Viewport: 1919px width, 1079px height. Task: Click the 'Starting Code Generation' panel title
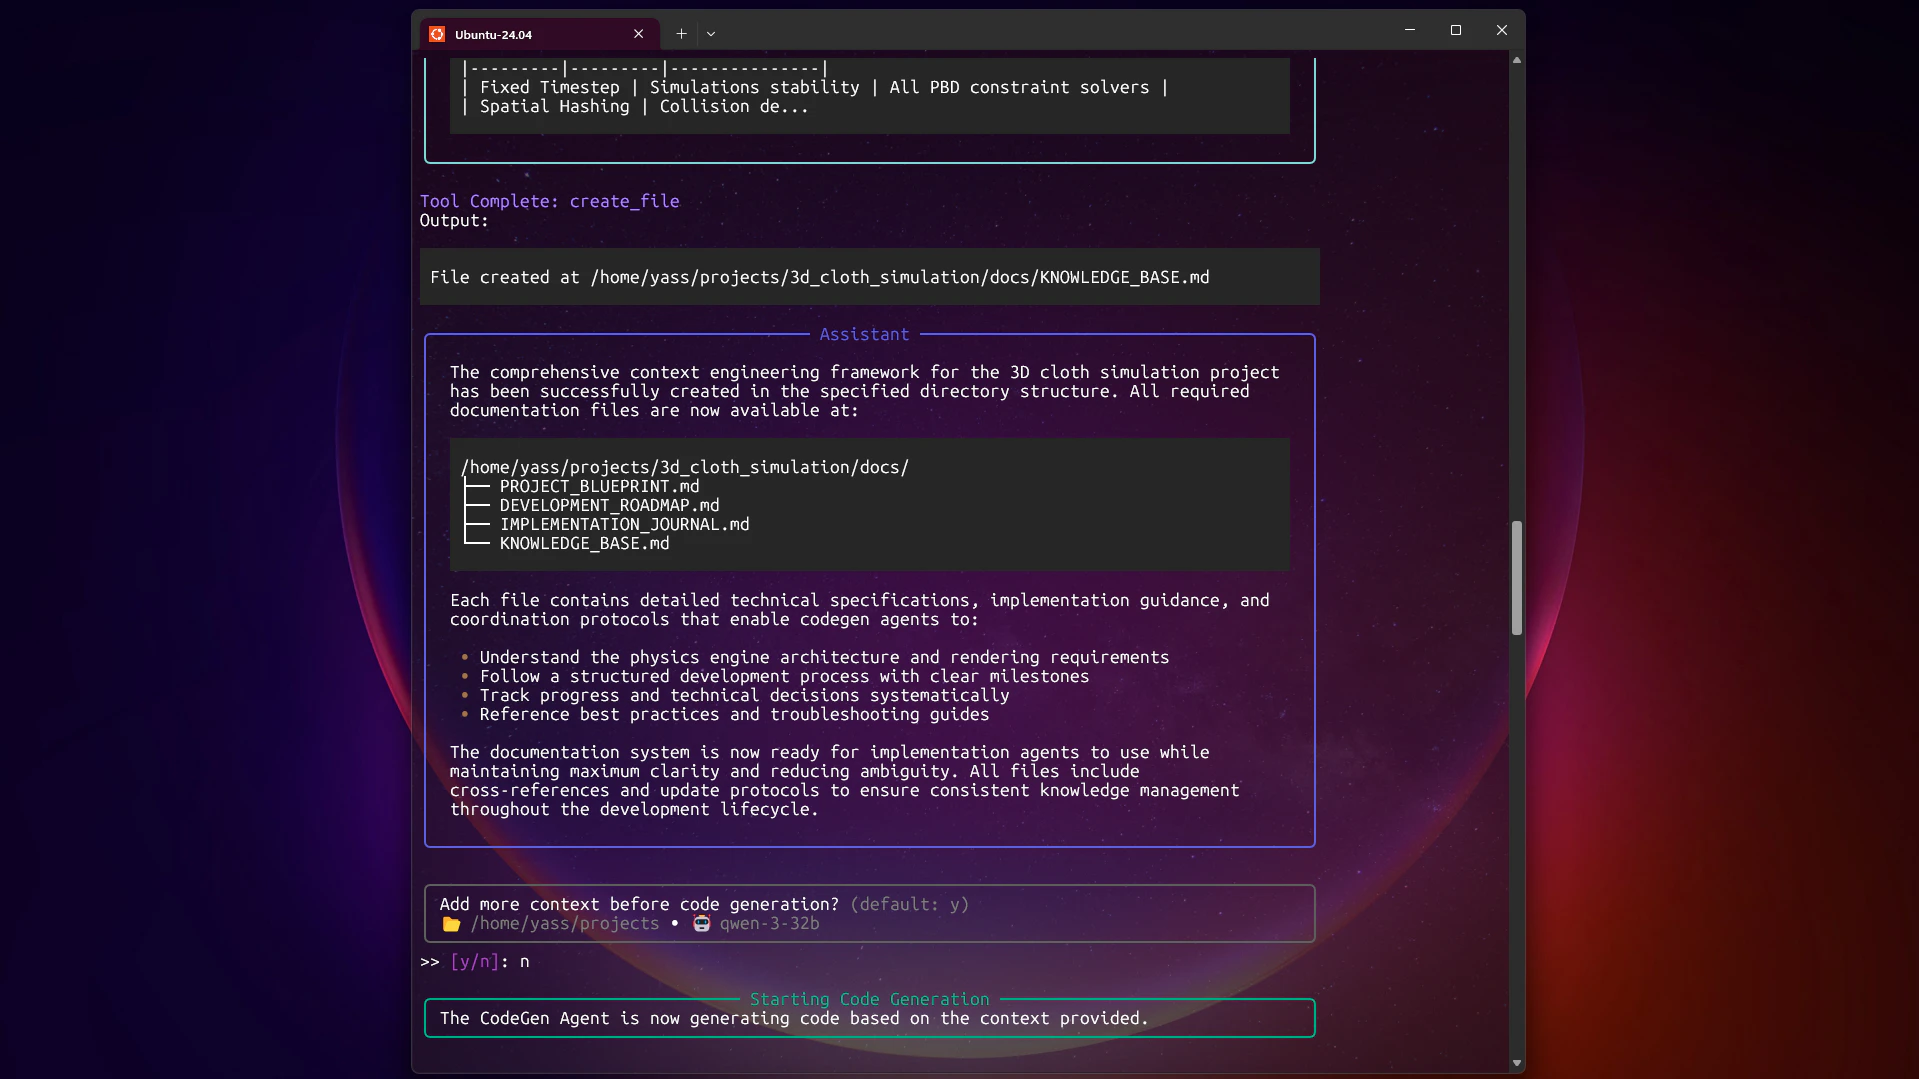coord(869,1000)
